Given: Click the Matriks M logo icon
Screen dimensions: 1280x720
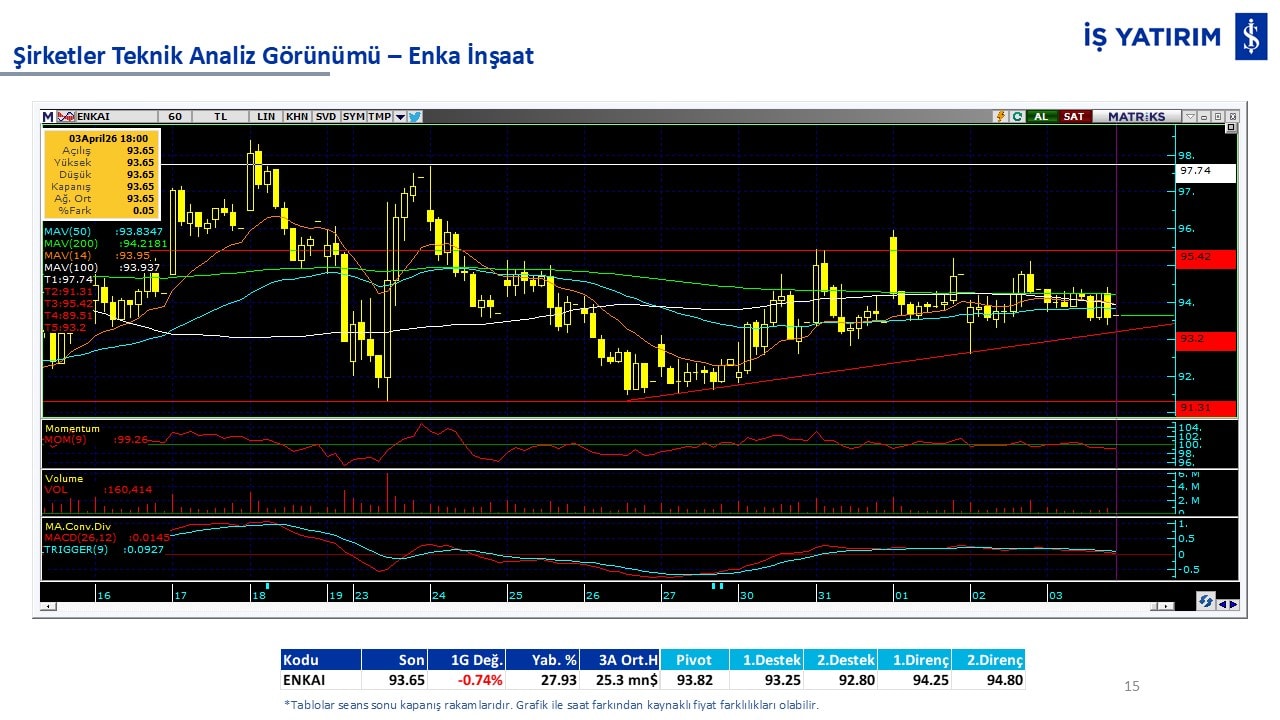Looking at the screenshot, I should (48, 117).
